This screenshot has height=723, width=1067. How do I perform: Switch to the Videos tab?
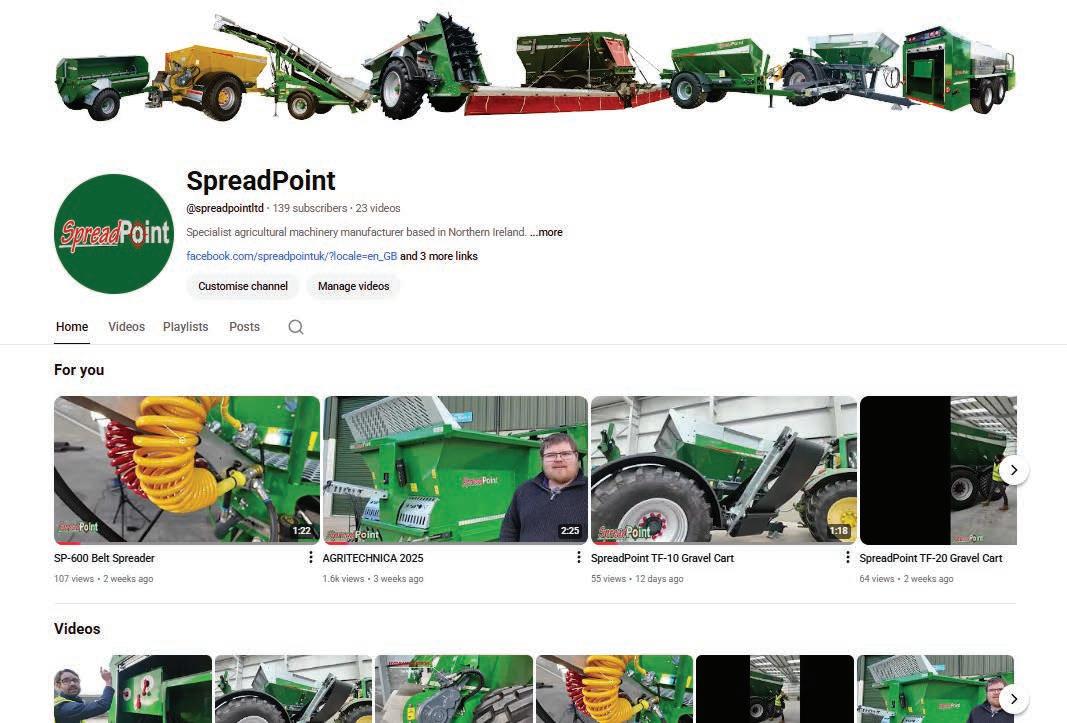tap(127, 327)
